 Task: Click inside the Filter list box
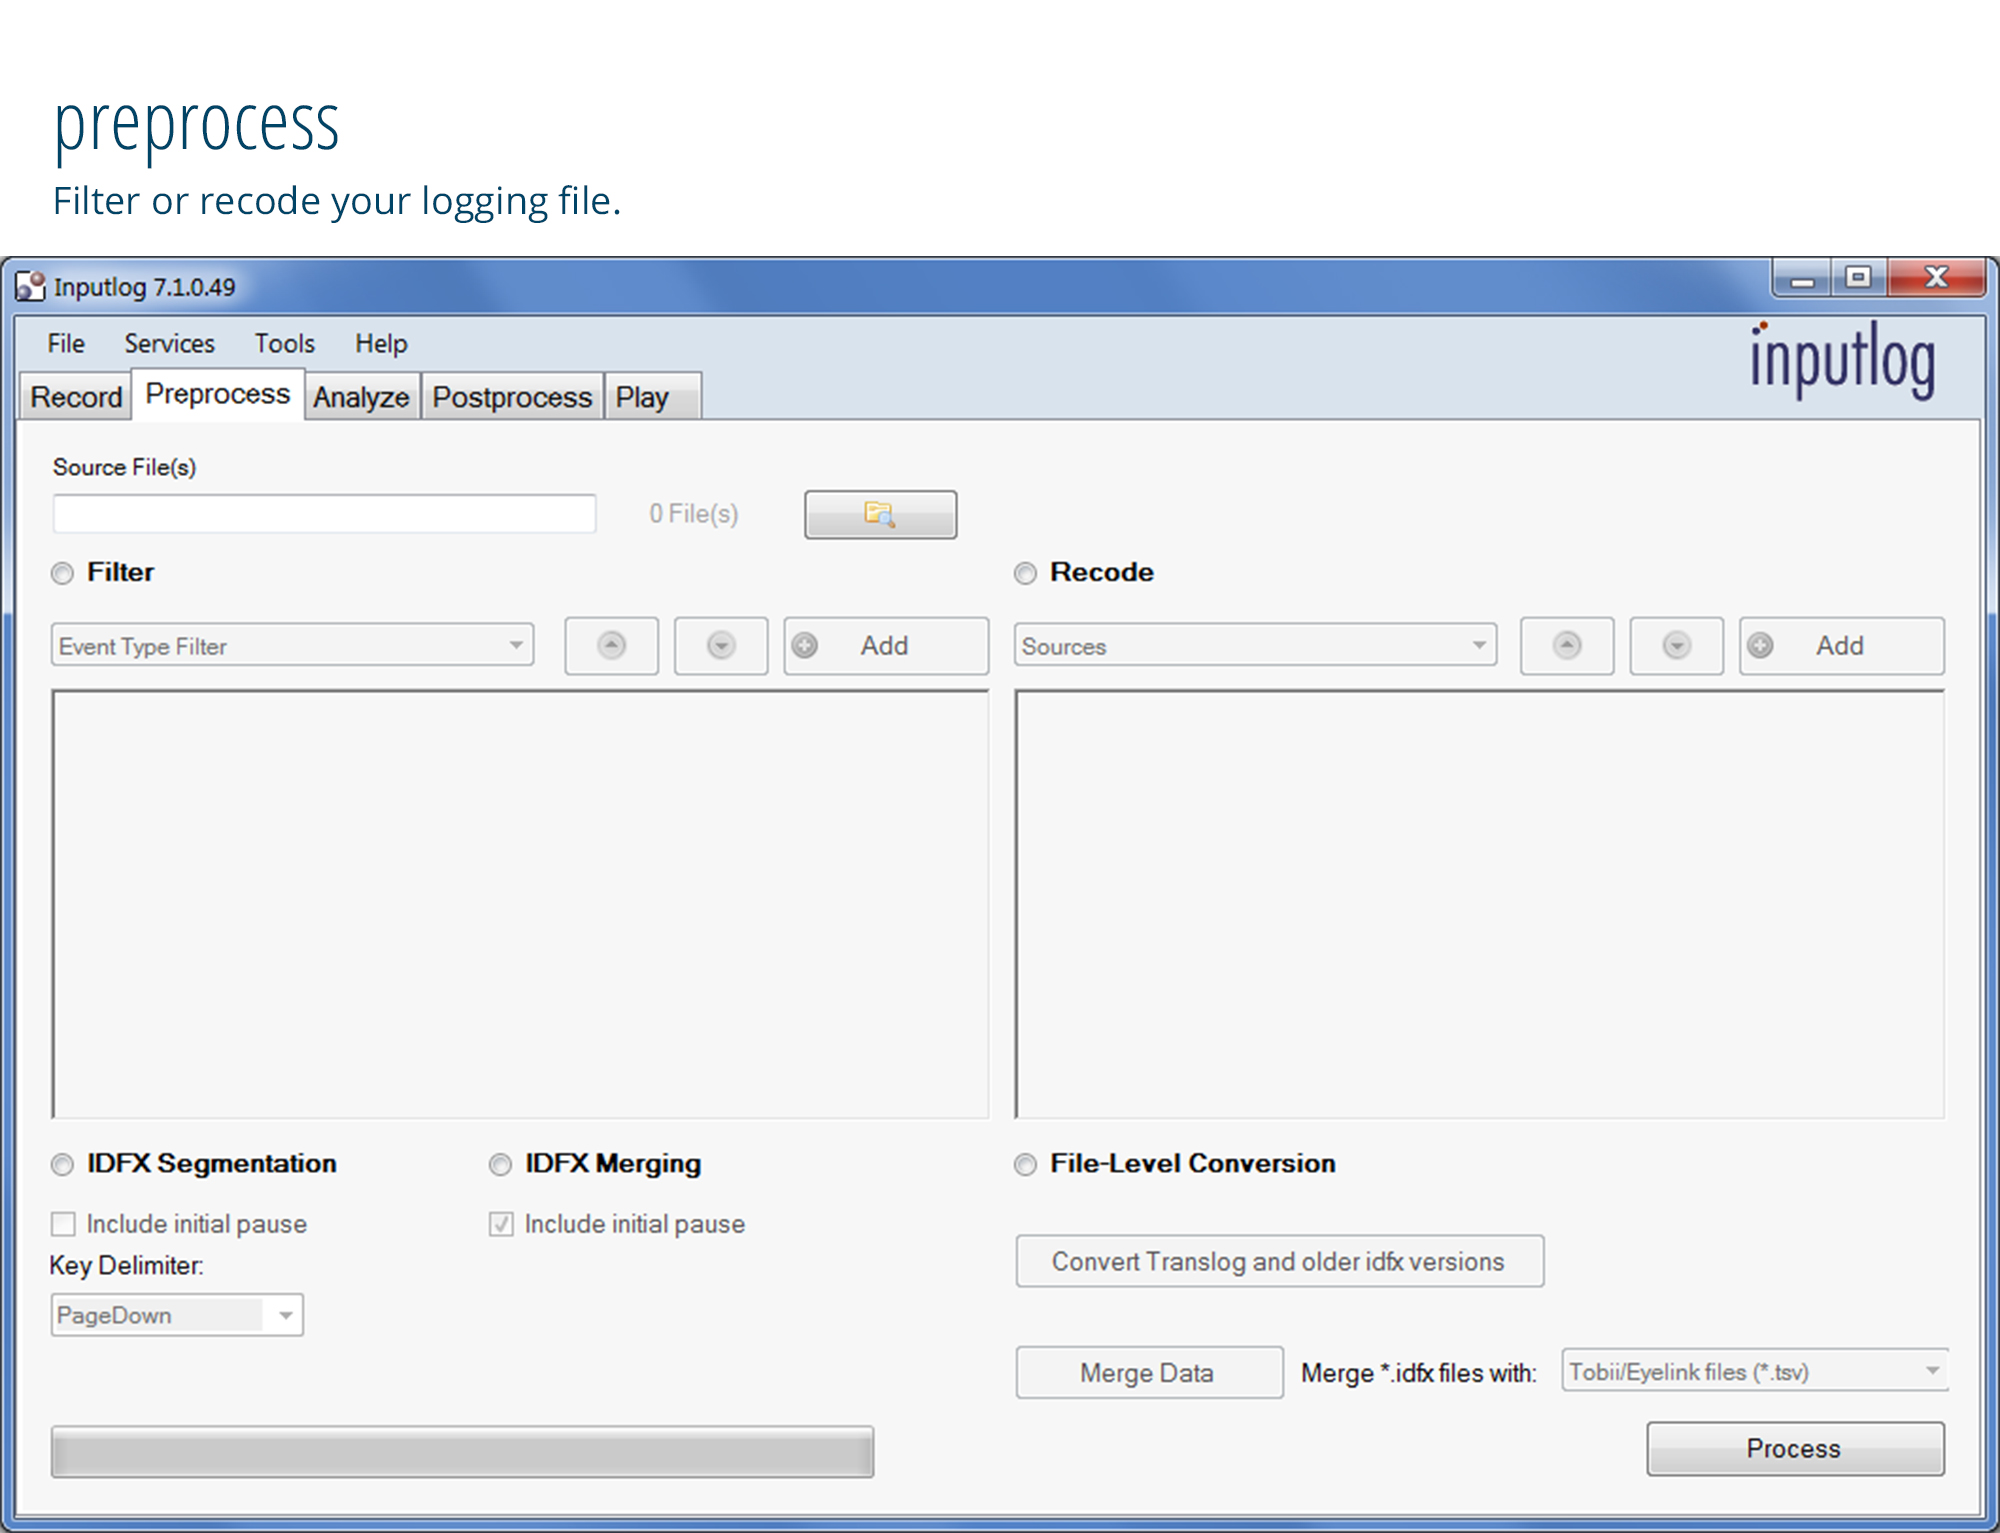pyautogui.click(x=520, y=904)
